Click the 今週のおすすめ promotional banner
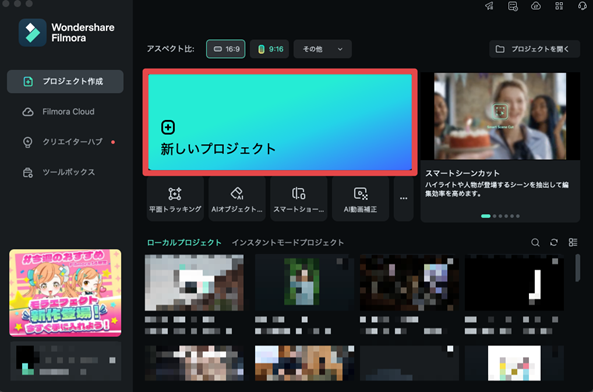 (x=65, y=293)
